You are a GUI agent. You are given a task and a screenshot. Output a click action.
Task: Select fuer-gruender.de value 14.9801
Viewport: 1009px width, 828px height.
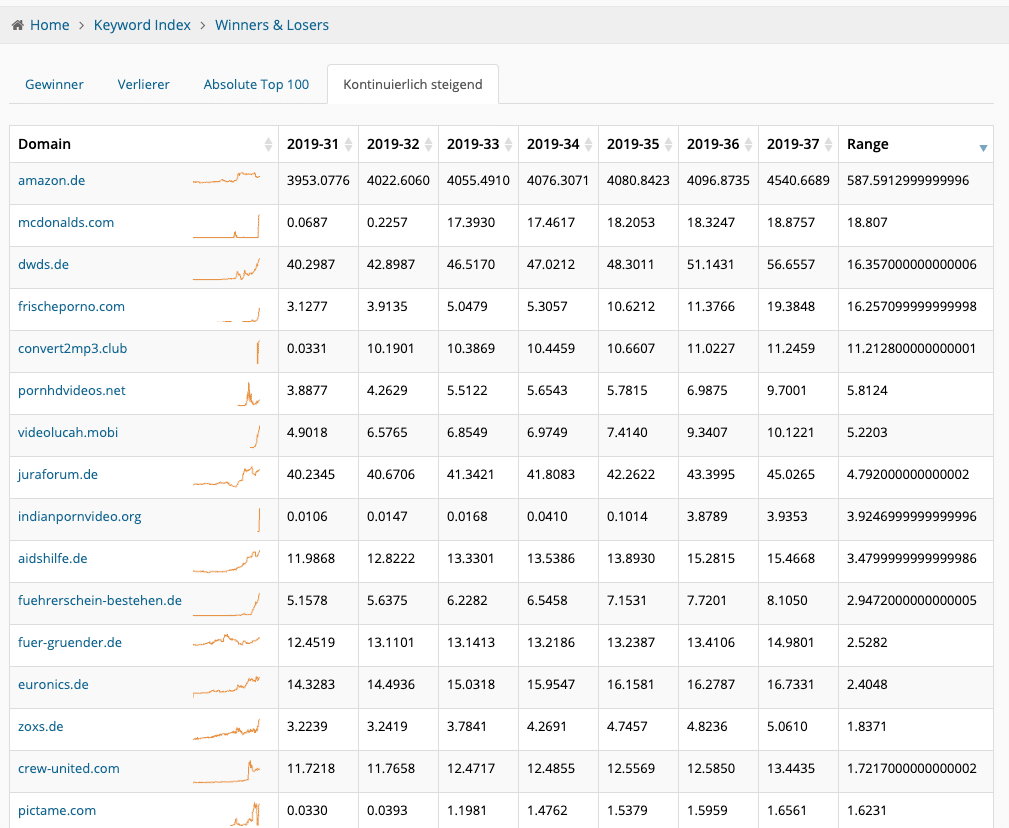791,643
